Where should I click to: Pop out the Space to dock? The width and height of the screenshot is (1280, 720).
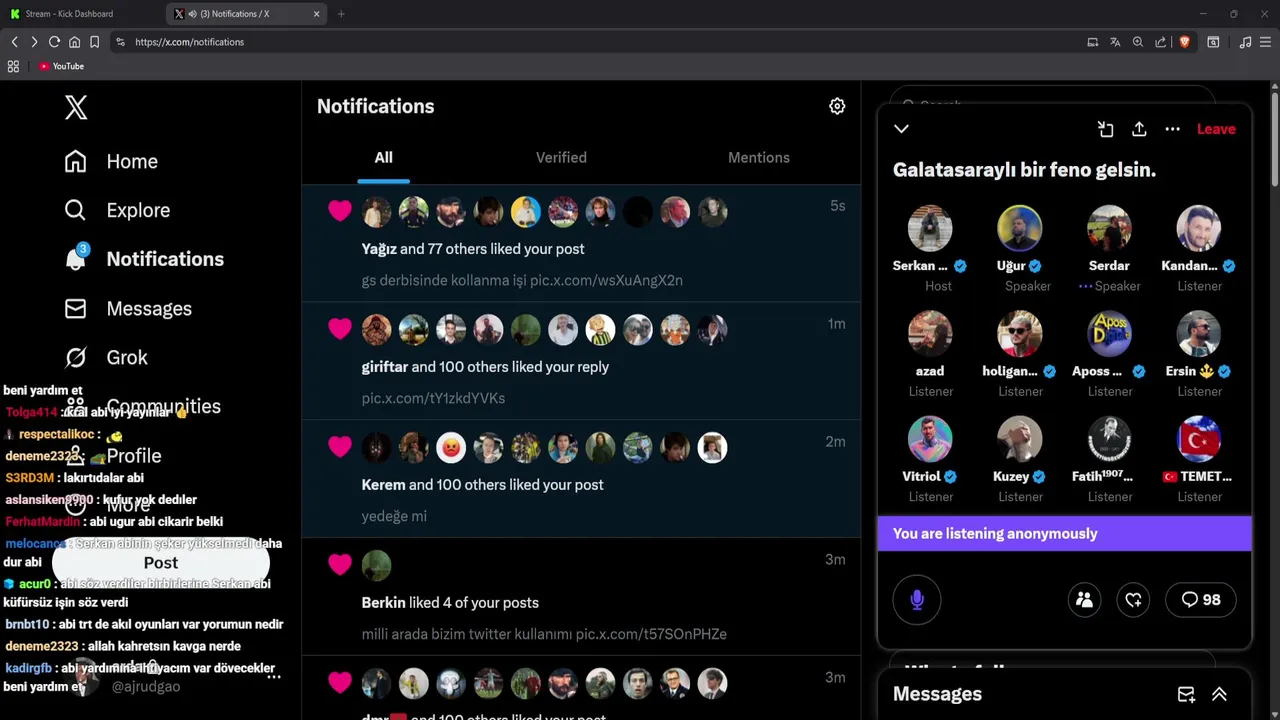tap(1105, 129)
